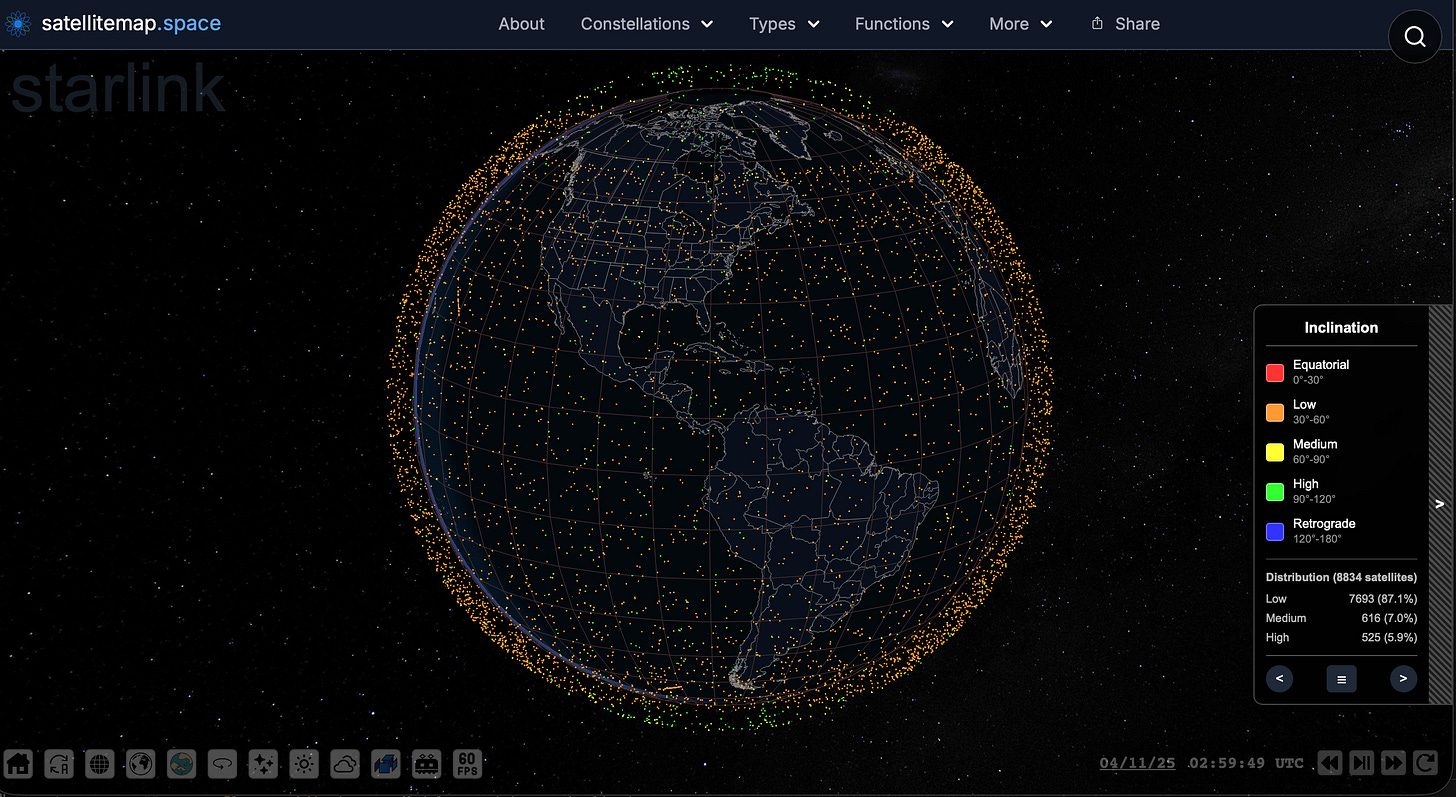The height and width of the screenshot is (797, 1456).
Task: Click the green High inclination swatch
Action: [1275, 492]
